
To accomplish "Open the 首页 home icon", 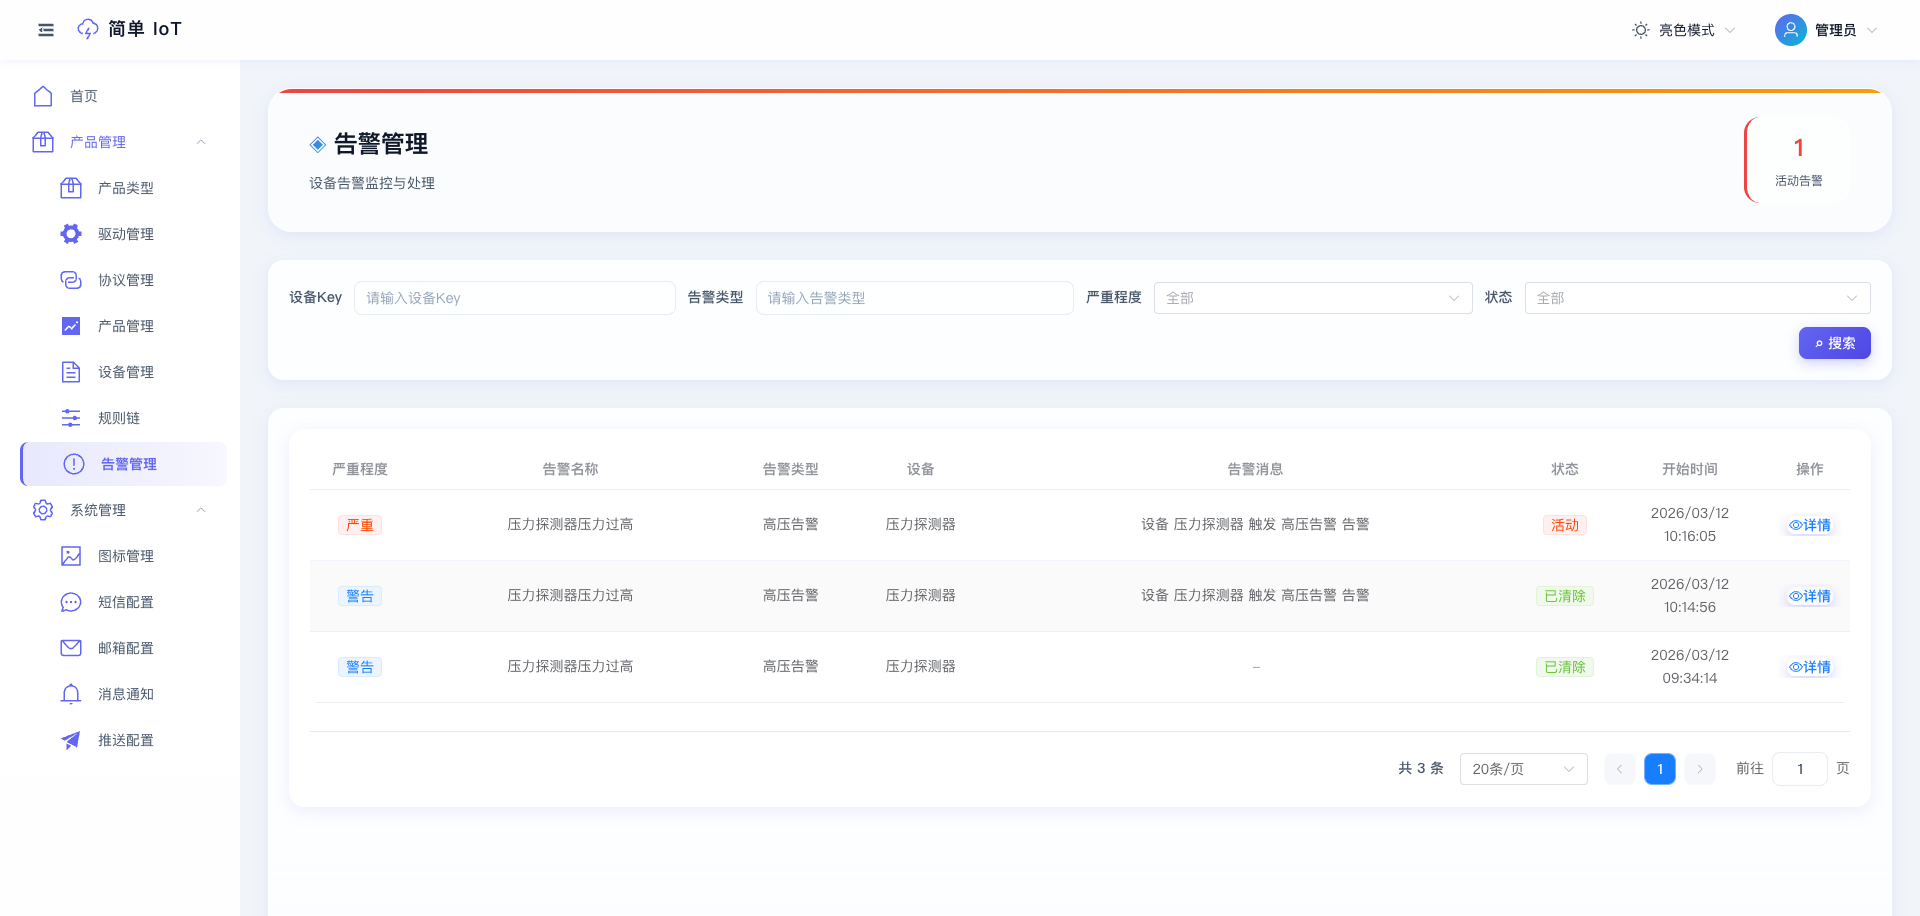I will [43, 96].
